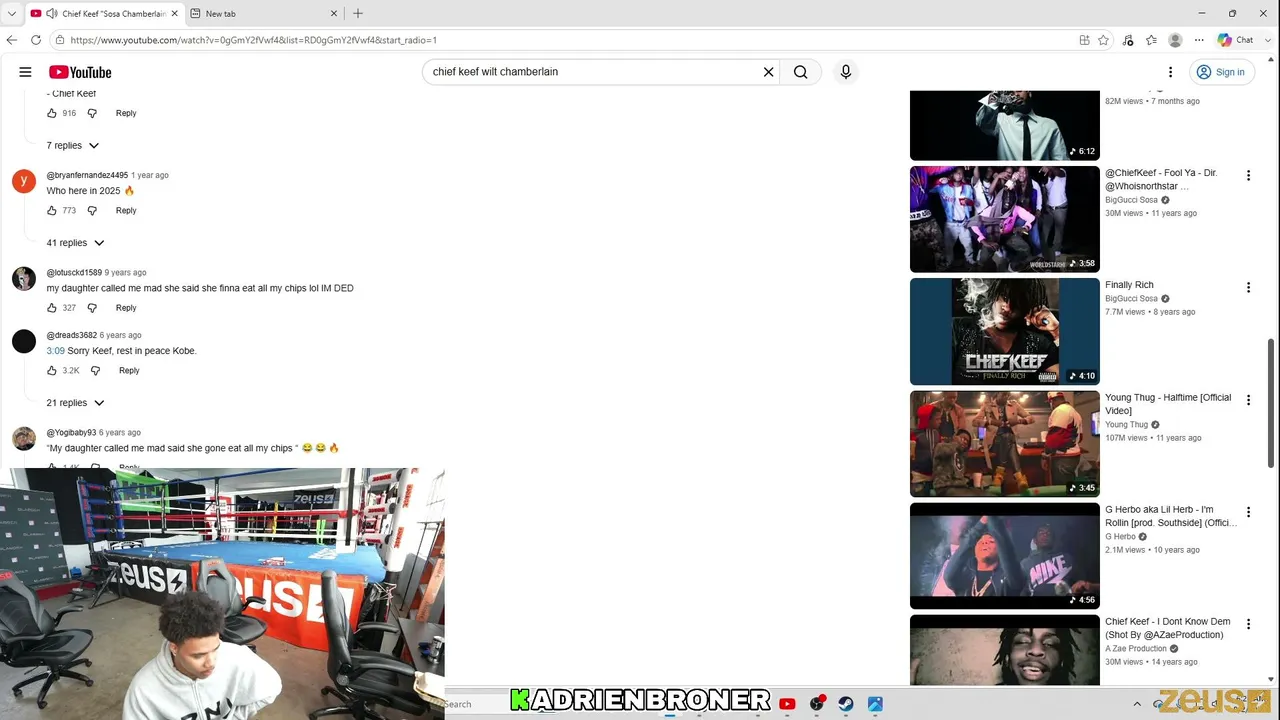
Task: Add this page to favorites
Action: coord(1103,40)
